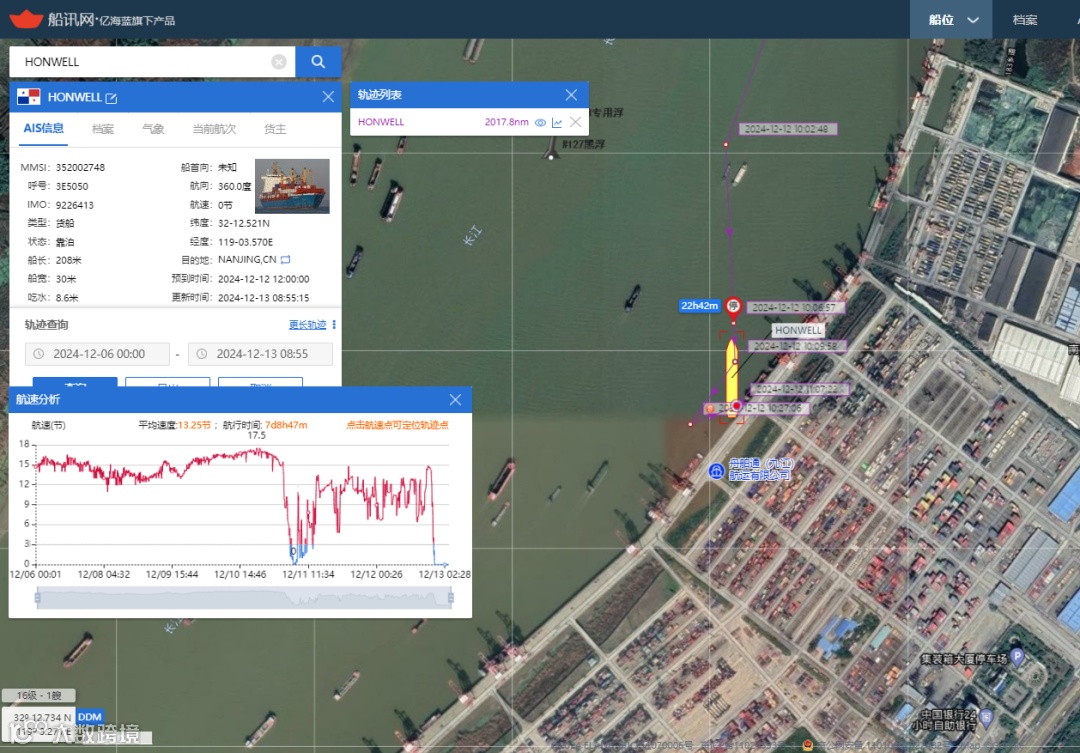Click the 中国银行24小时自助银行 marker
The height and width of the screenshot is (753, 1080).
(986, 718)
